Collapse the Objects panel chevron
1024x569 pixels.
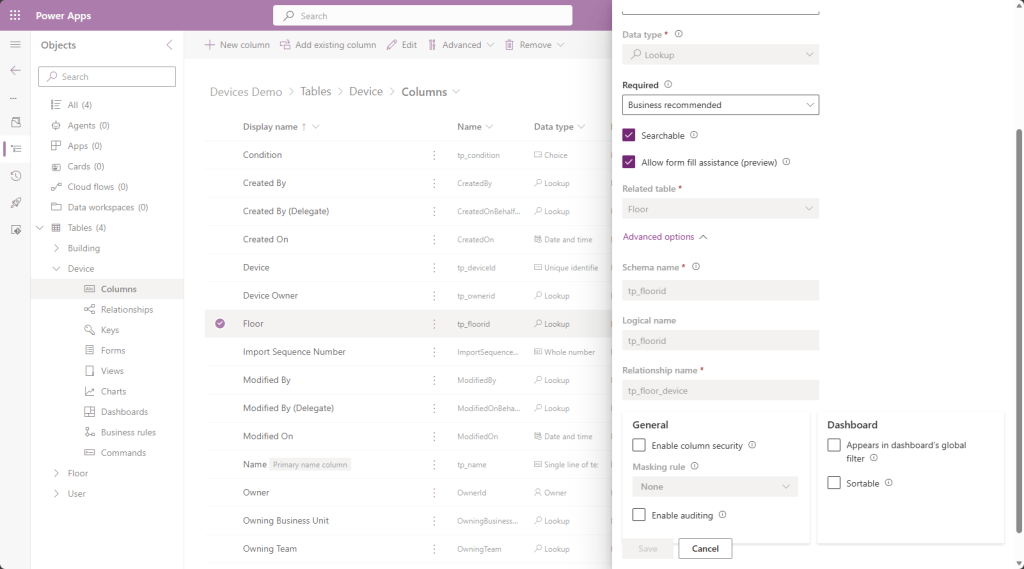point(169,45)
